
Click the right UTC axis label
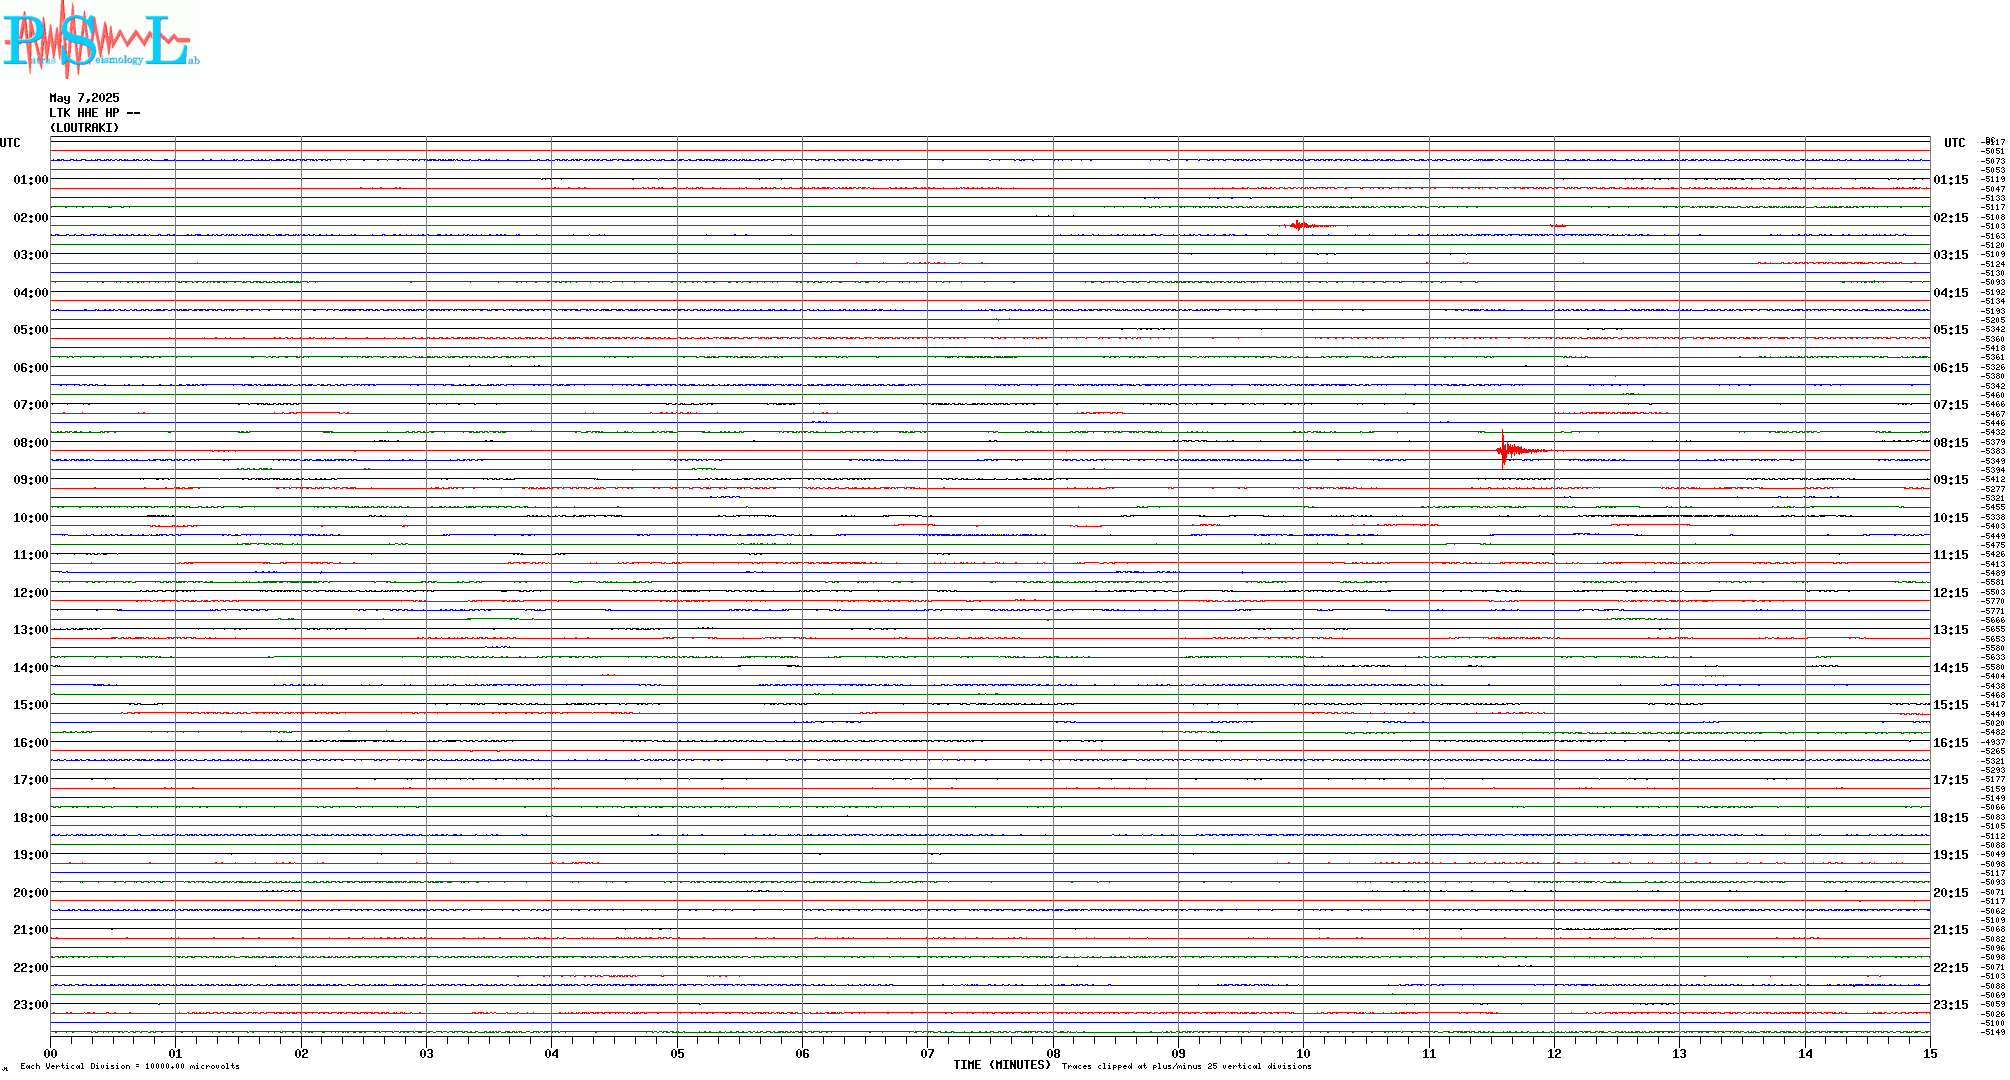point(1954,143)
